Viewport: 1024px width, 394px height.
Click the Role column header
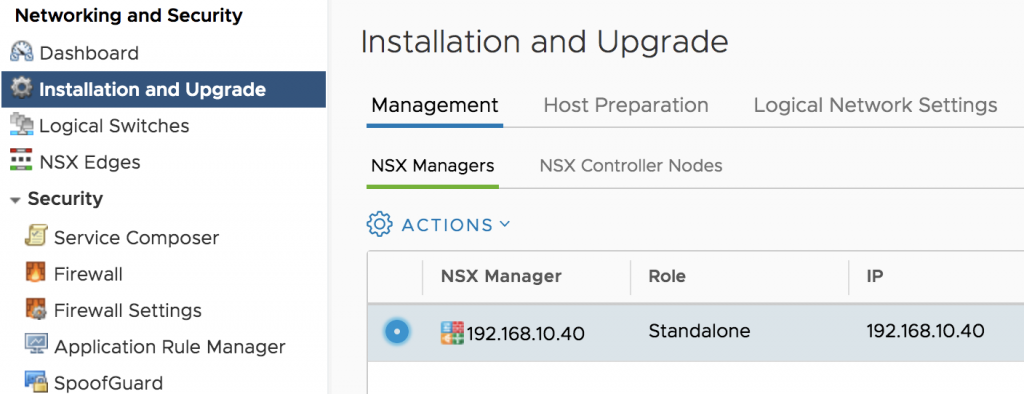[x=667, y=276]
